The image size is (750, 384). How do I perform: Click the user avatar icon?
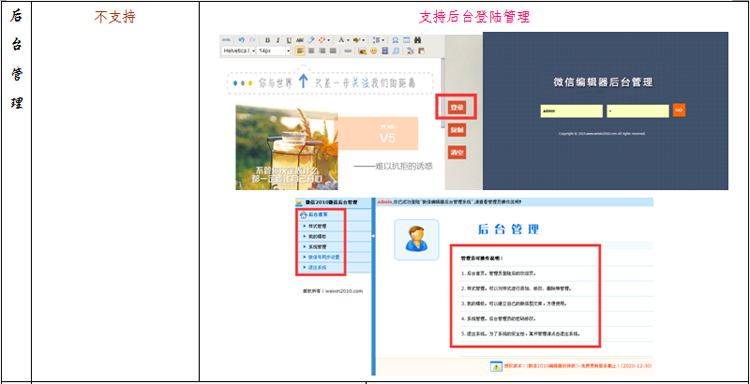pyautogui.click(x=416, y=240)
